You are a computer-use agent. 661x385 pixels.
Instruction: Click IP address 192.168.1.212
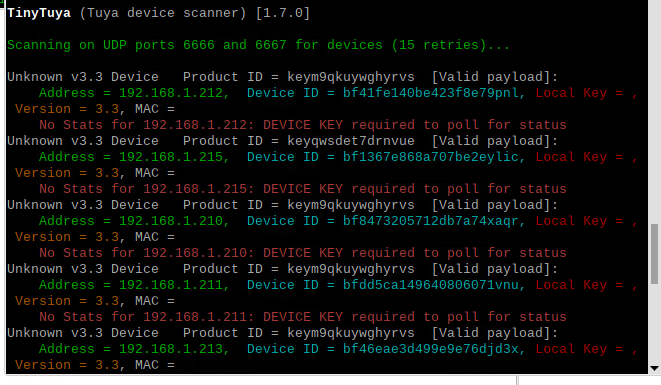pos(171,93)
